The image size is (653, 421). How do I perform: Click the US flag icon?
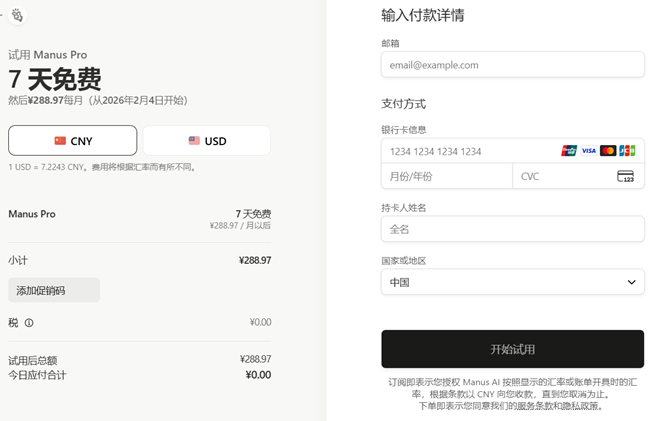194,141
